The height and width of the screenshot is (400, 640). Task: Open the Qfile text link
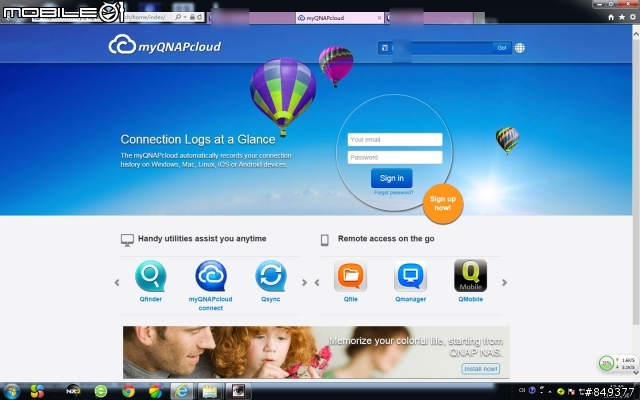click(350, 299)
